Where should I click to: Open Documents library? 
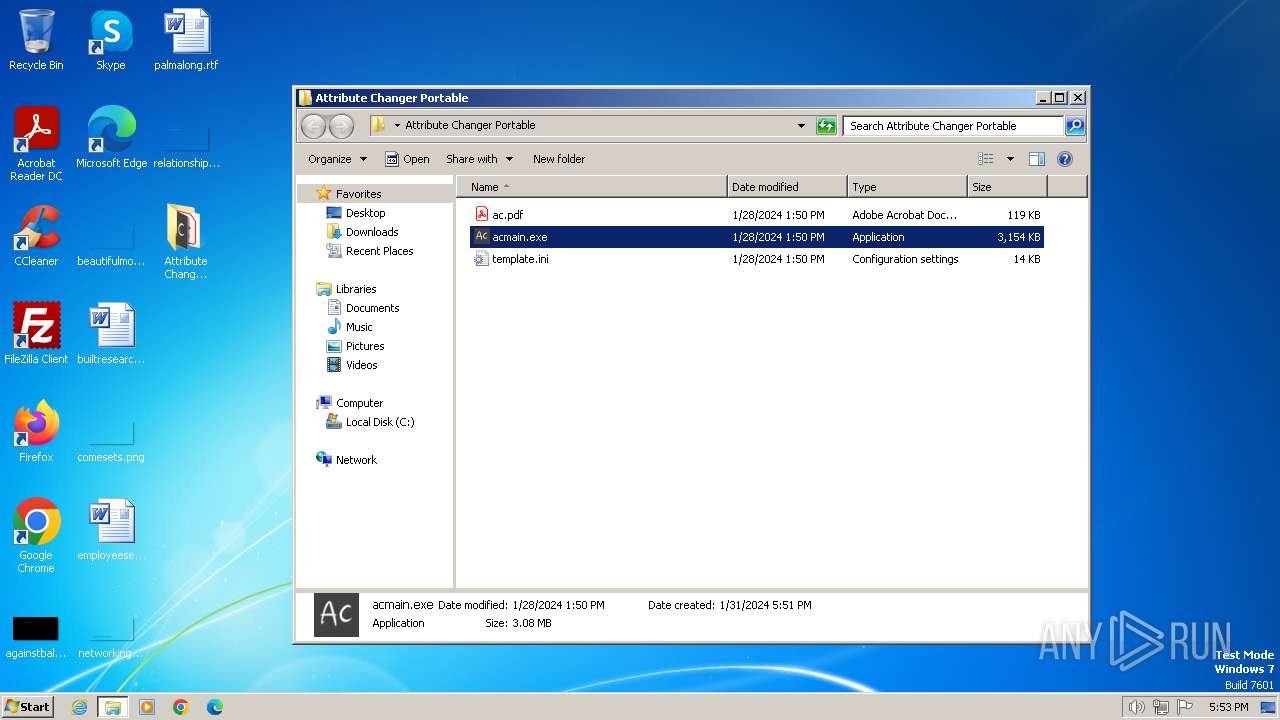pyautogui.click(x=372, y=308)
